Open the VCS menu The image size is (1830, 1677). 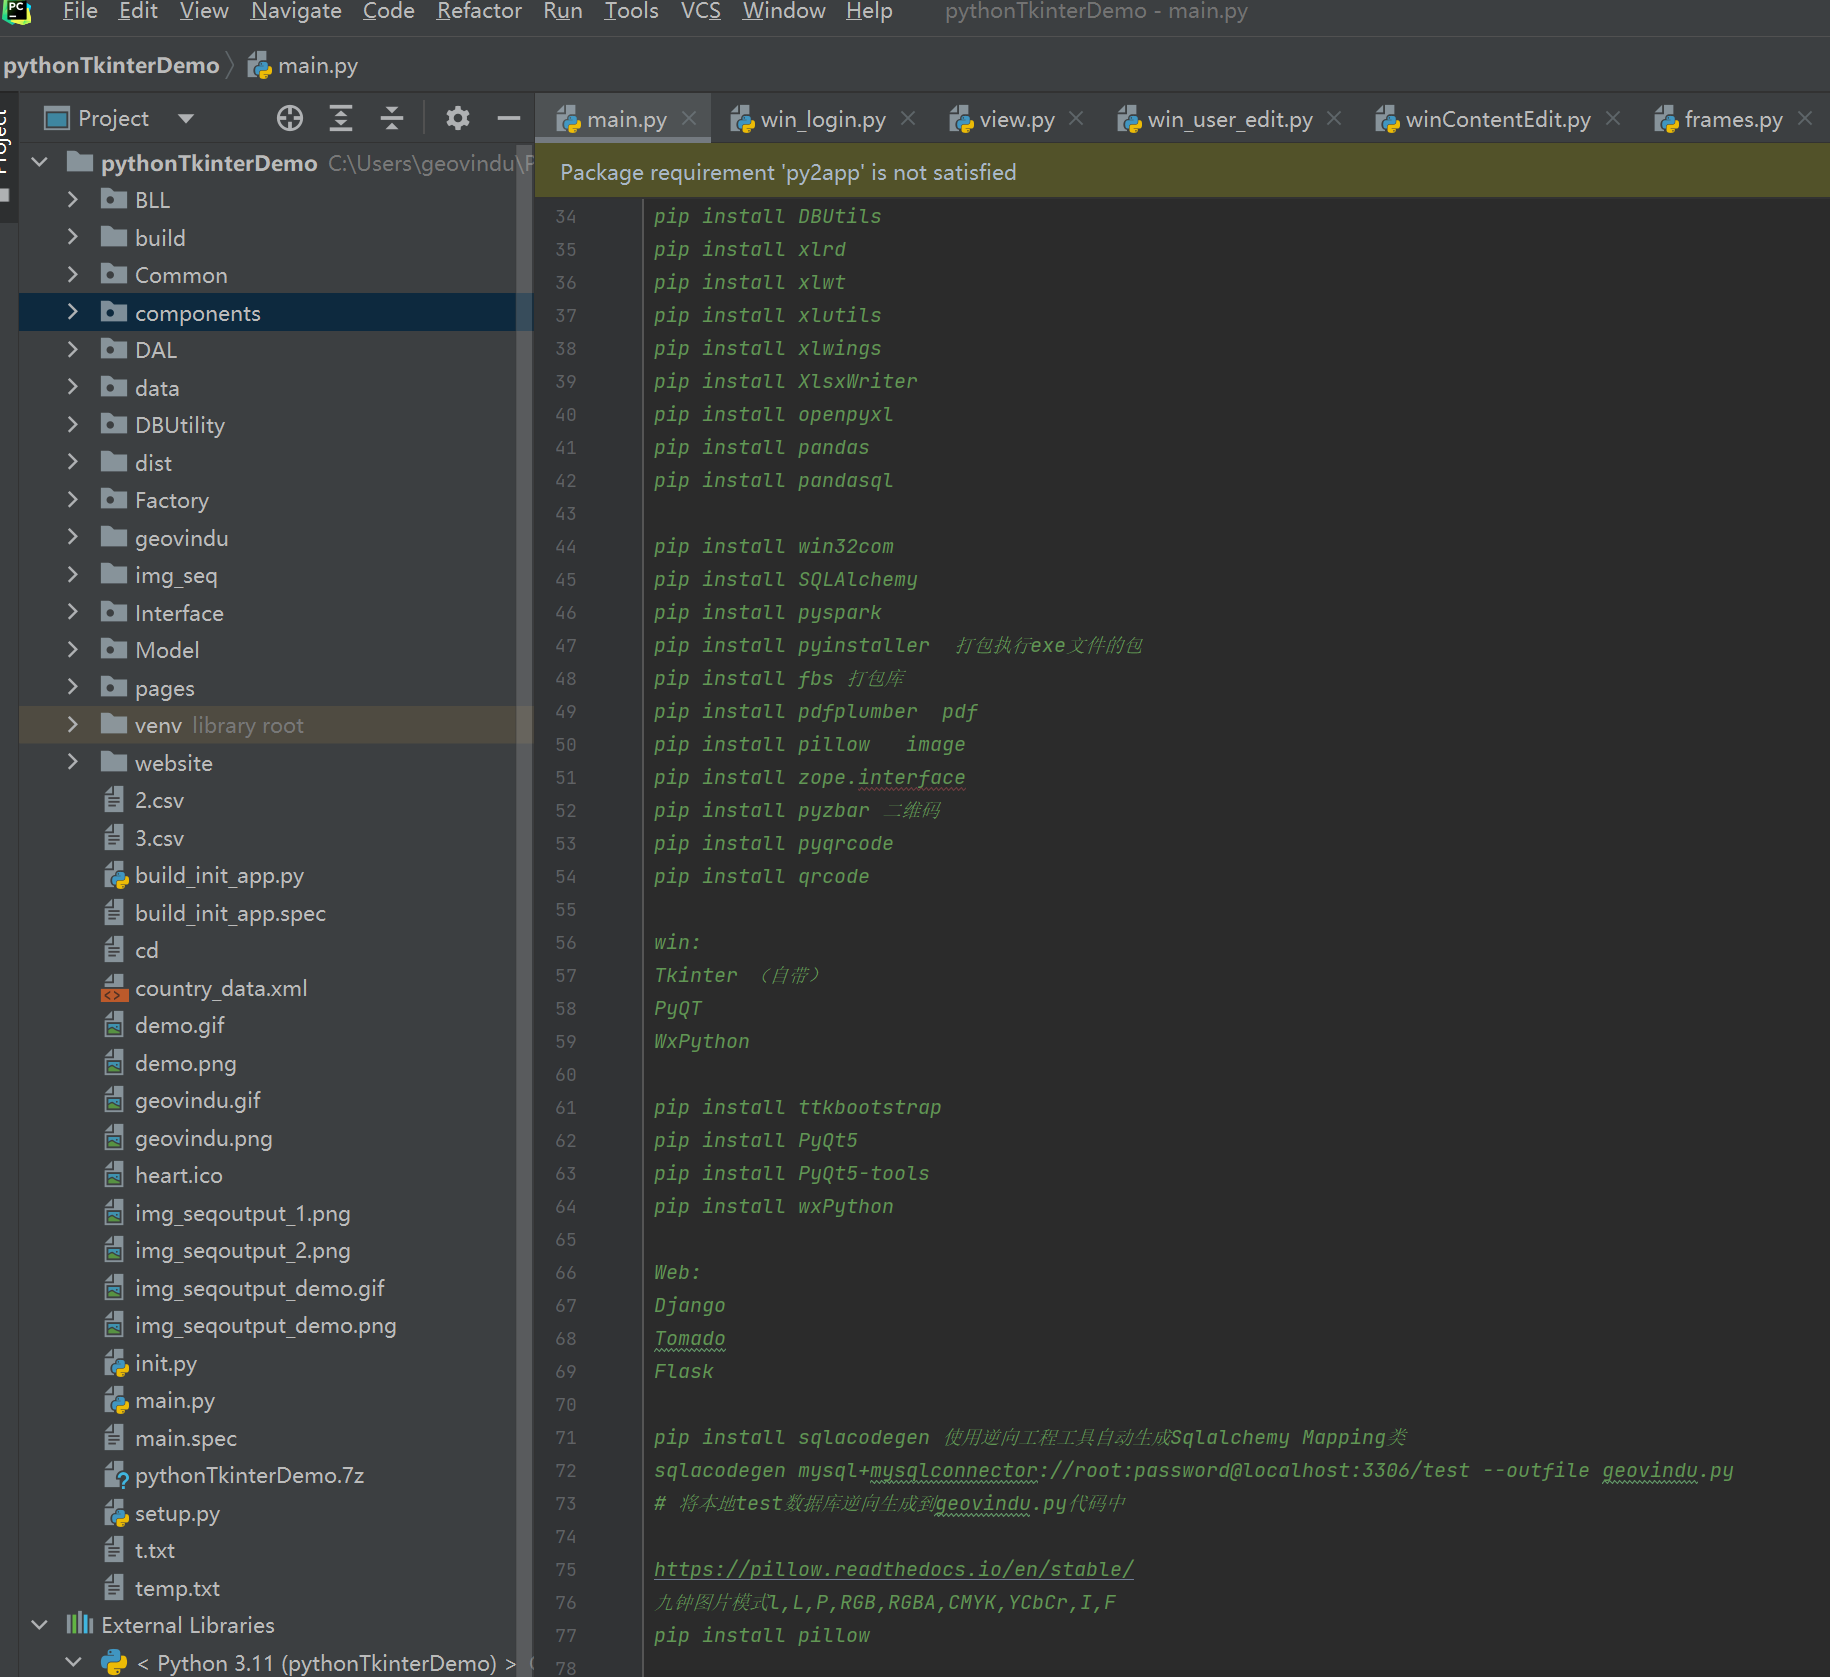pyautogui.click(x=700, y=12)
